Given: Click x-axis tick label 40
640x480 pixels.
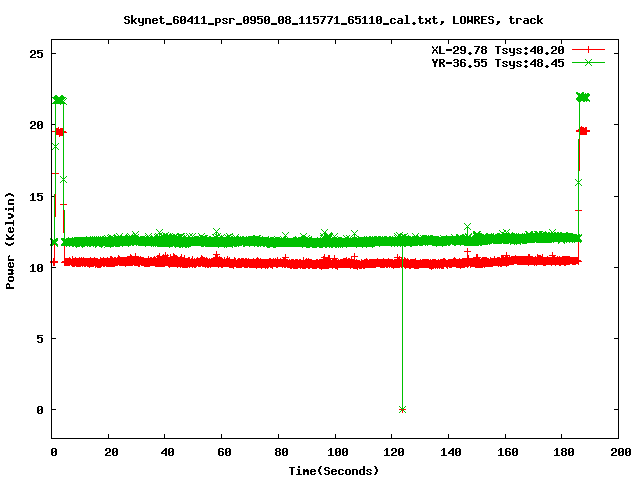Looking at the screenshot, I should point(167,452).
